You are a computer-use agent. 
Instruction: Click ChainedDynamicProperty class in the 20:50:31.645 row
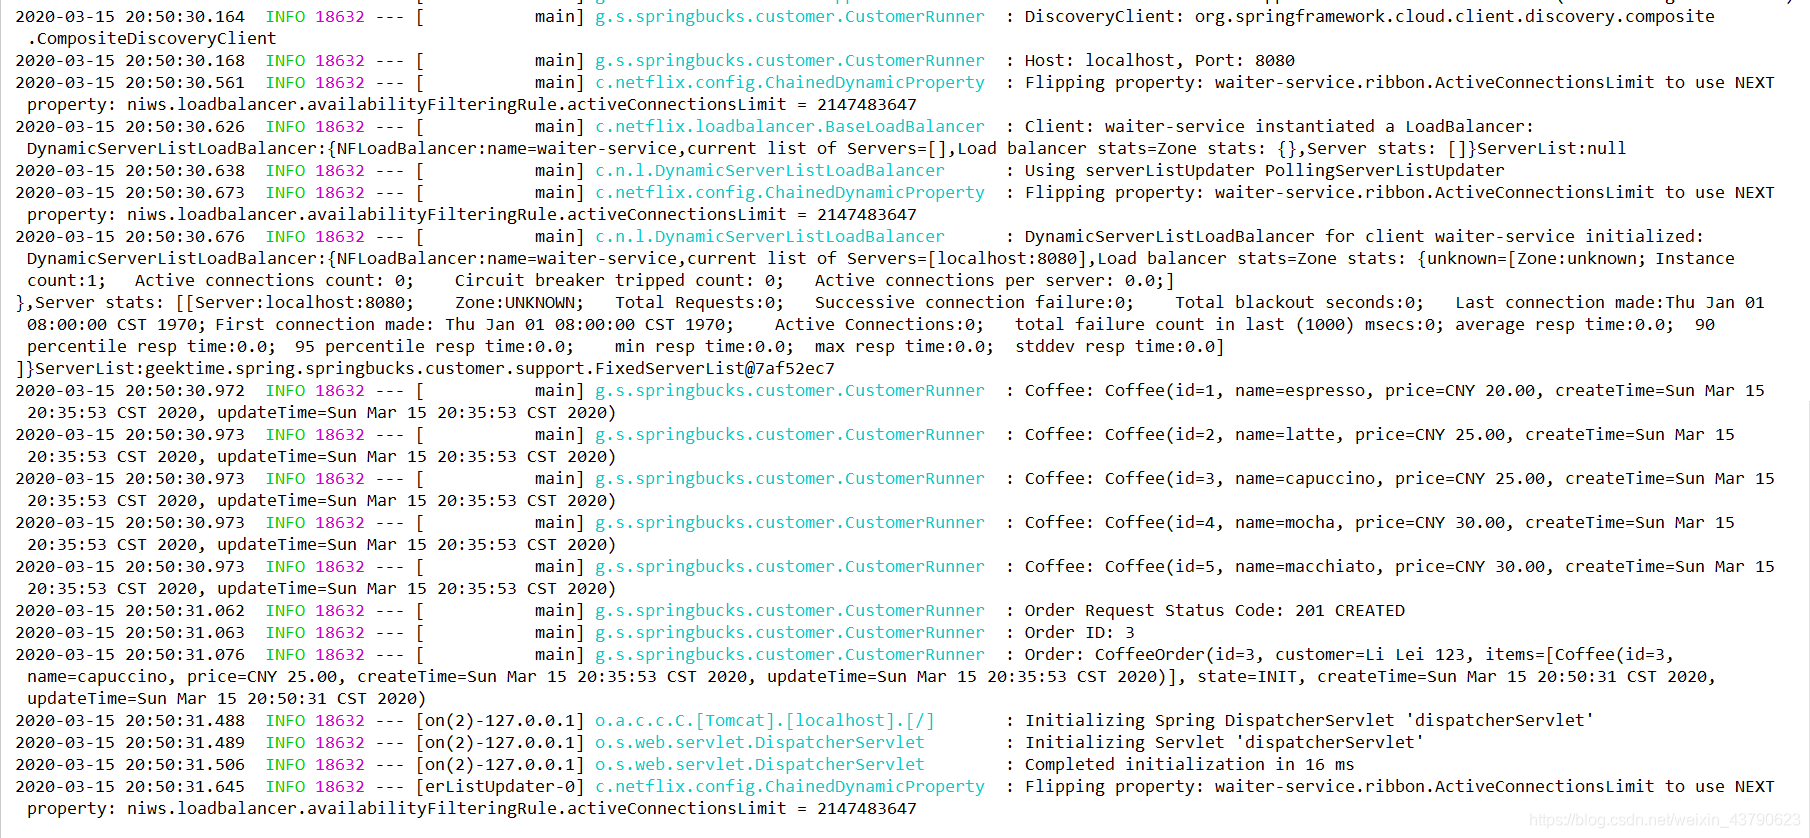pyautogui.click(x=790, y=787)
